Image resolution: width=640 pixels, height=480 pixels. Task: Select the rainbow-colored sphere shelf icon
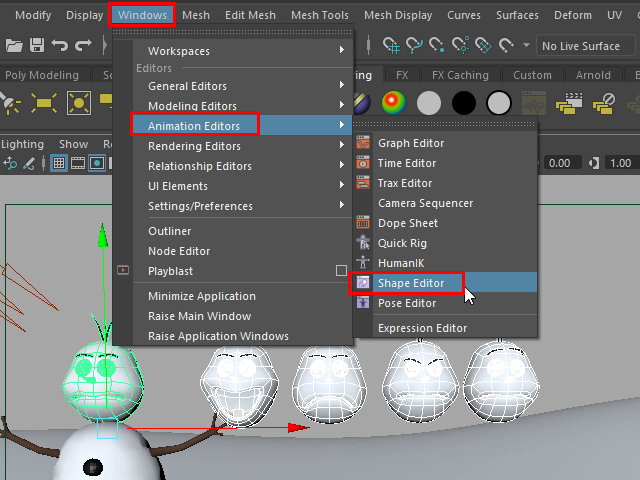click(x=395, y=103)
